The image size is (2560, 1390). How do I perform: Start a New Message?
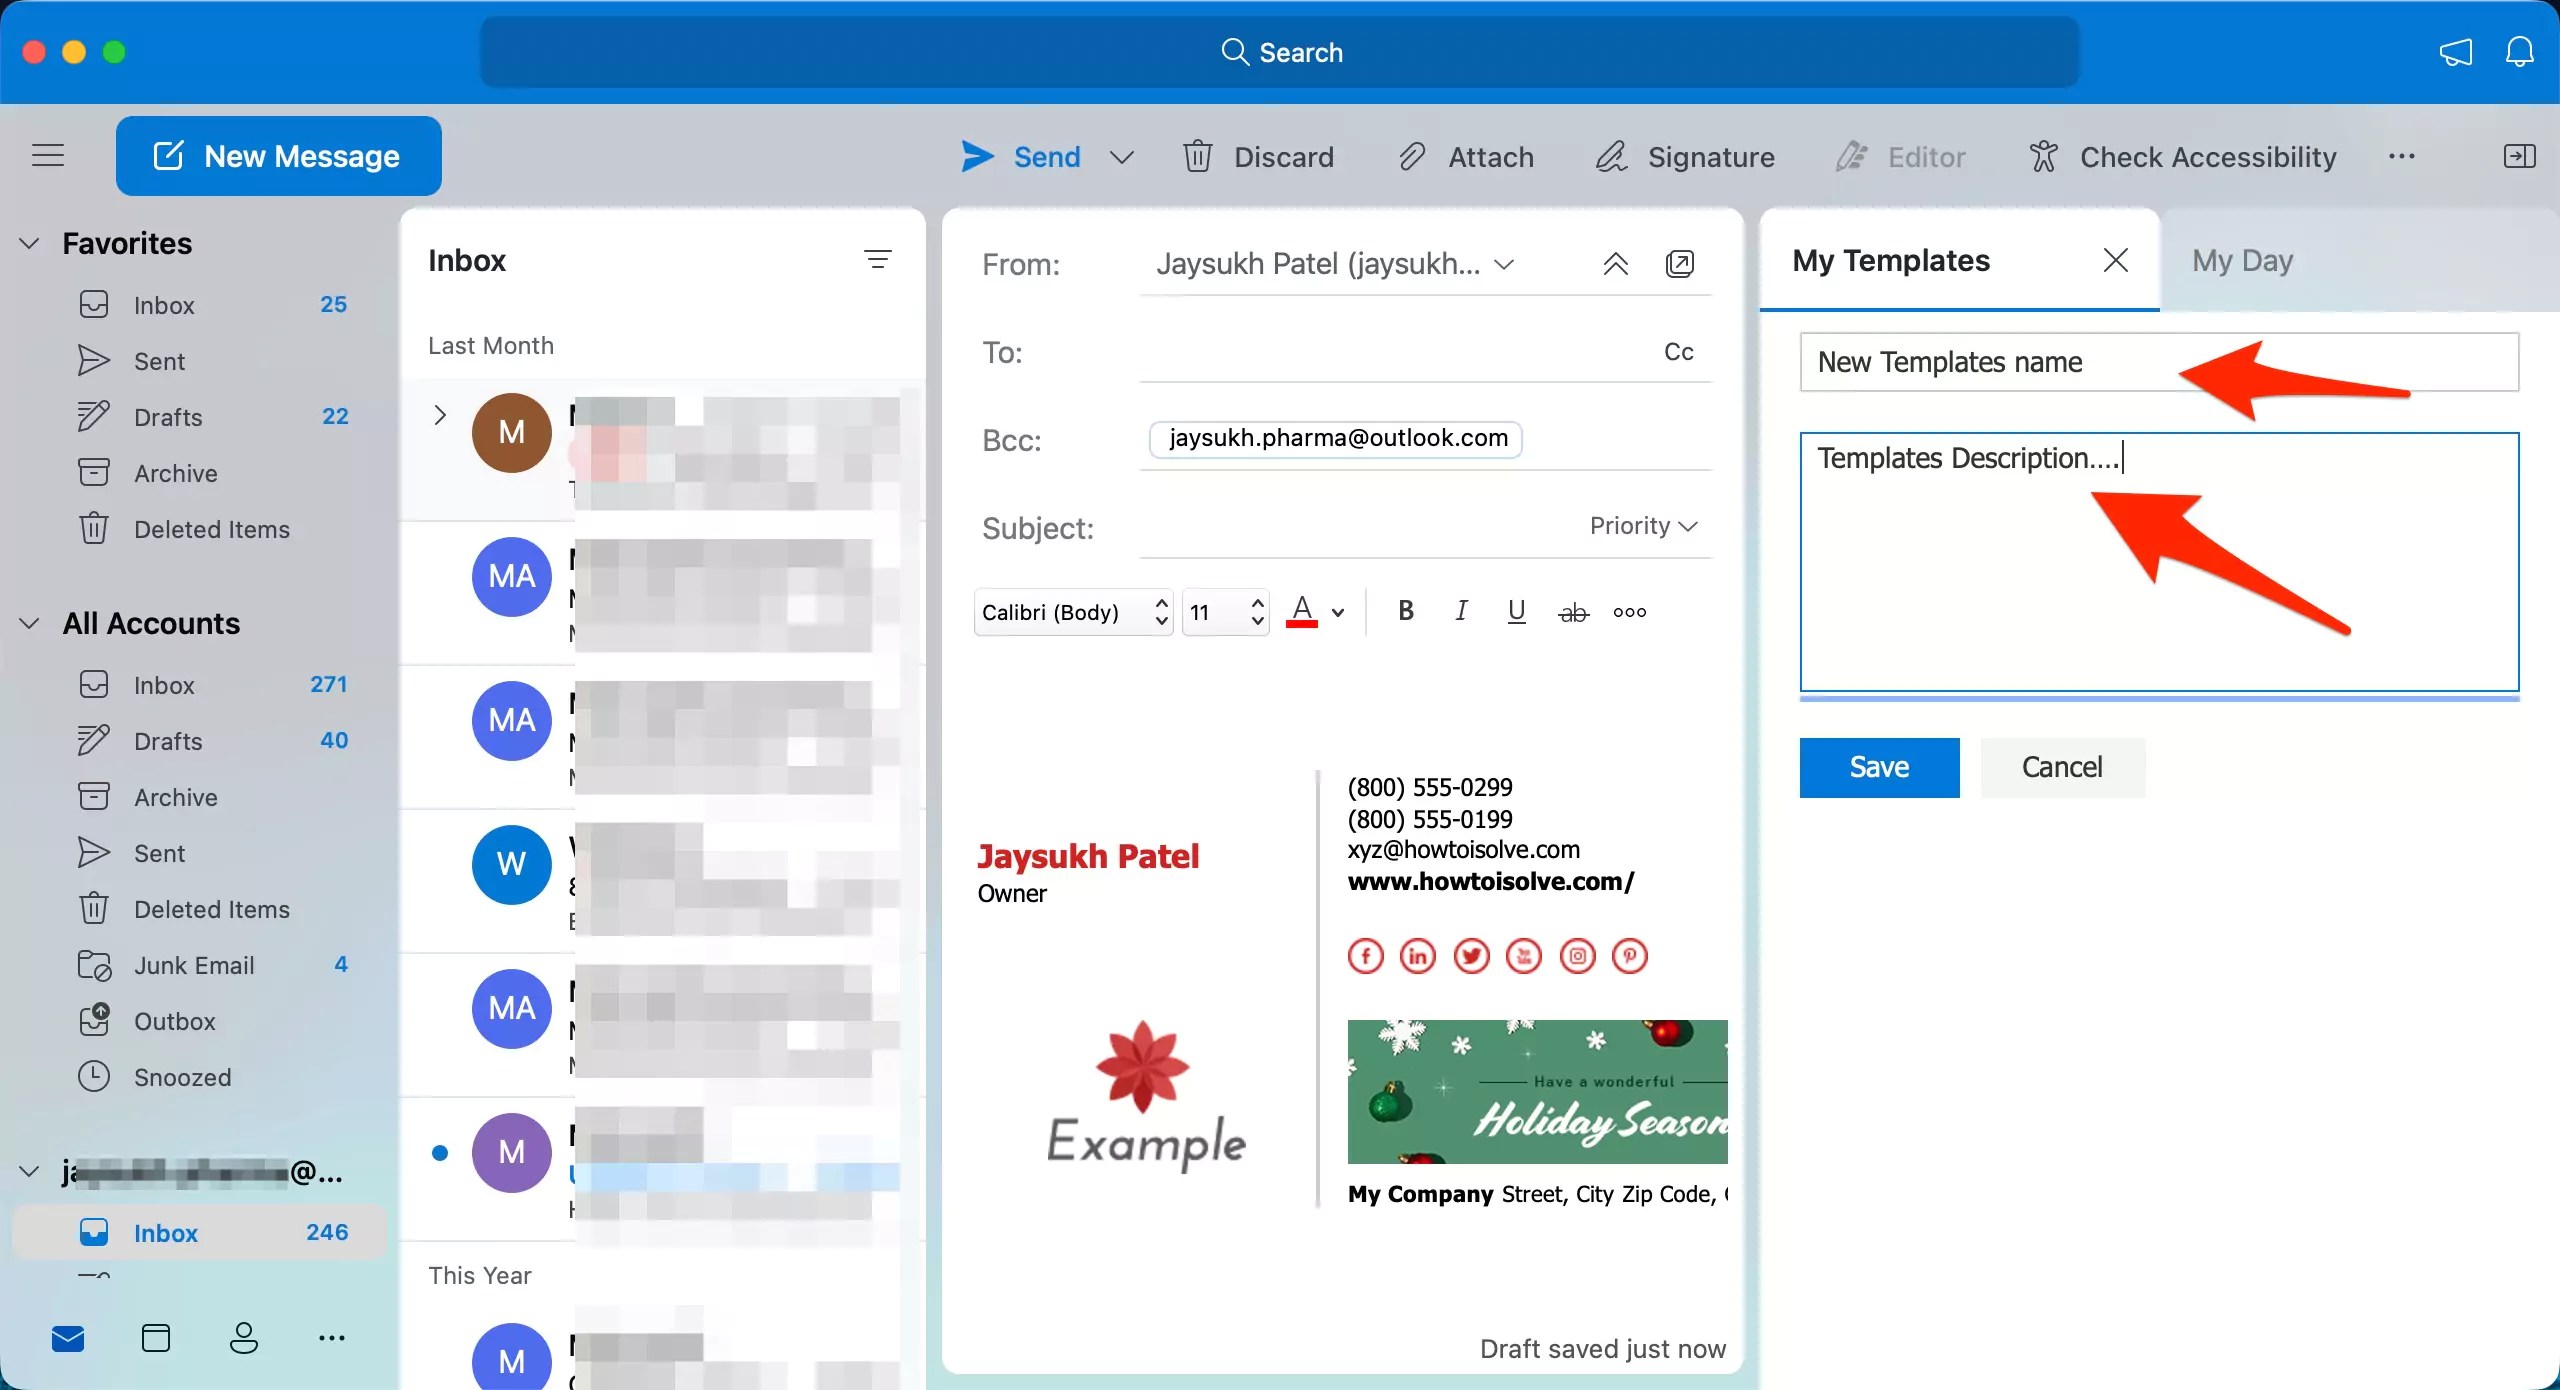click(278, 155)
